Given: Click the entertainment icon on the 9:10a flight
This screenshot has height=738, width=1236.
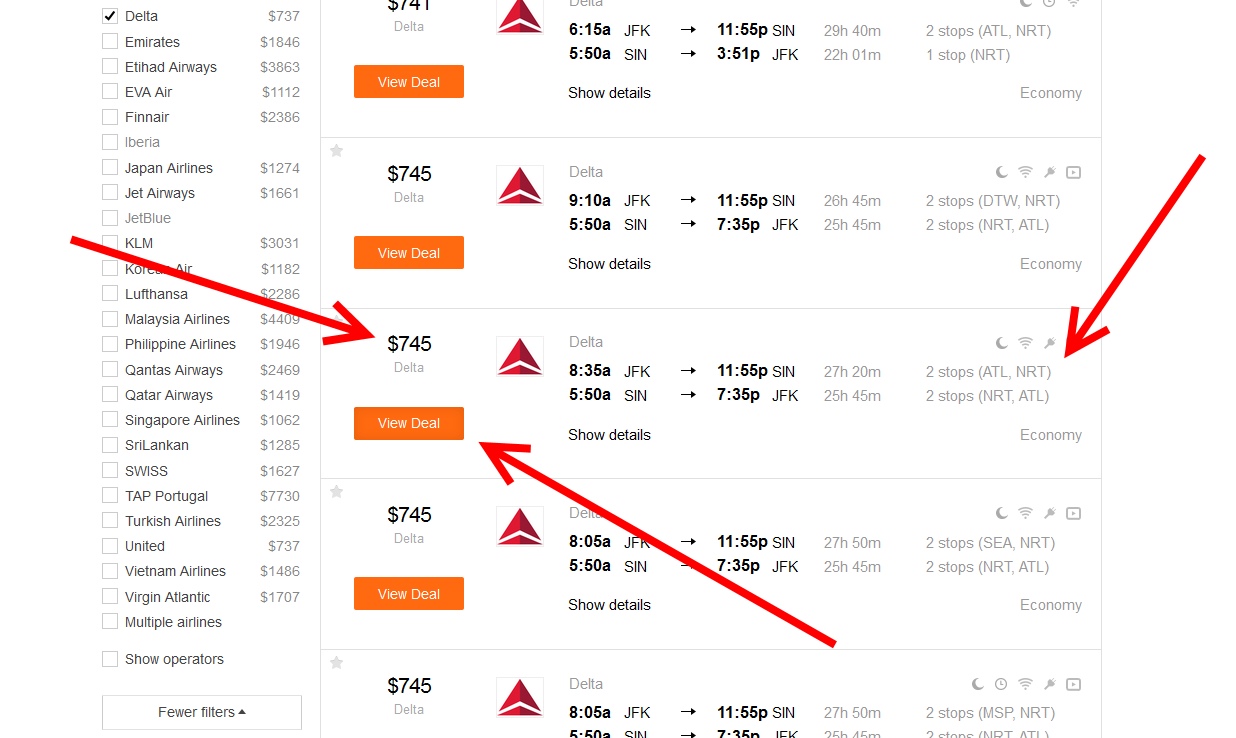Looking at the screenshot, I should 1073,173.
